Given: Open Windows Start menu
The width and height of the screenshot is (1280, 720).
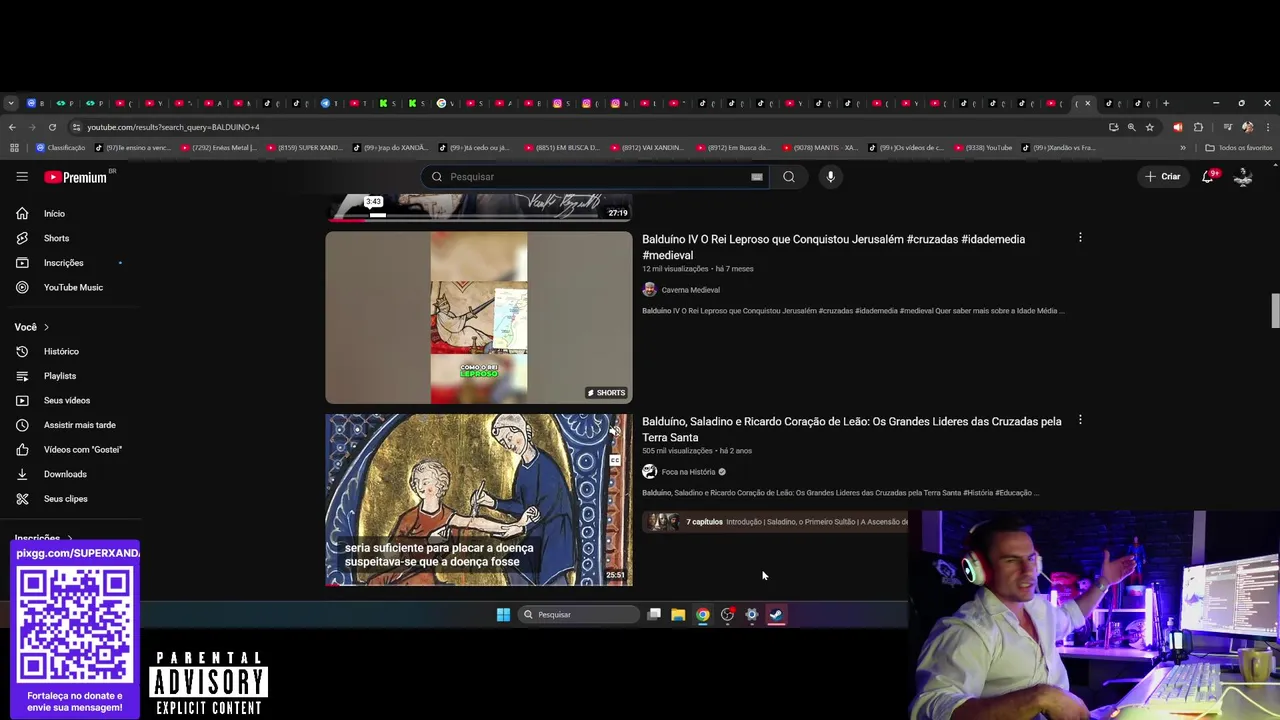Looking at the screenshot, I should [503, 615].
